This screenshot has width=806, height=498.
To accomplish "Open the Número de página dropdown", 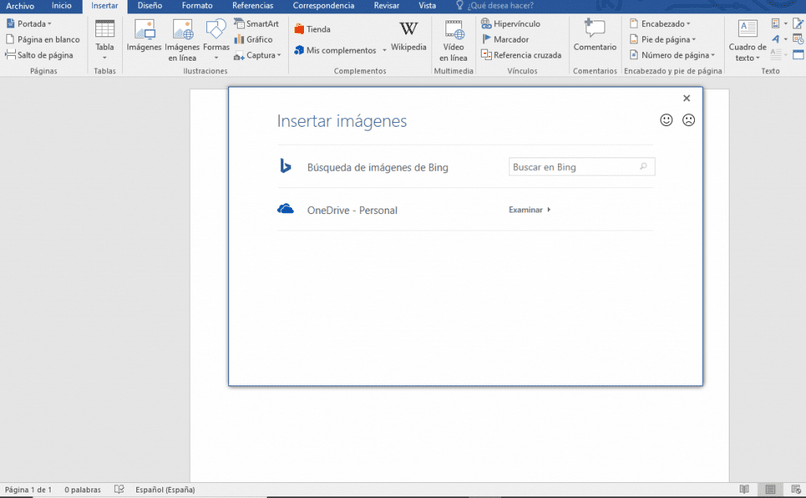I will click(672, 55).
